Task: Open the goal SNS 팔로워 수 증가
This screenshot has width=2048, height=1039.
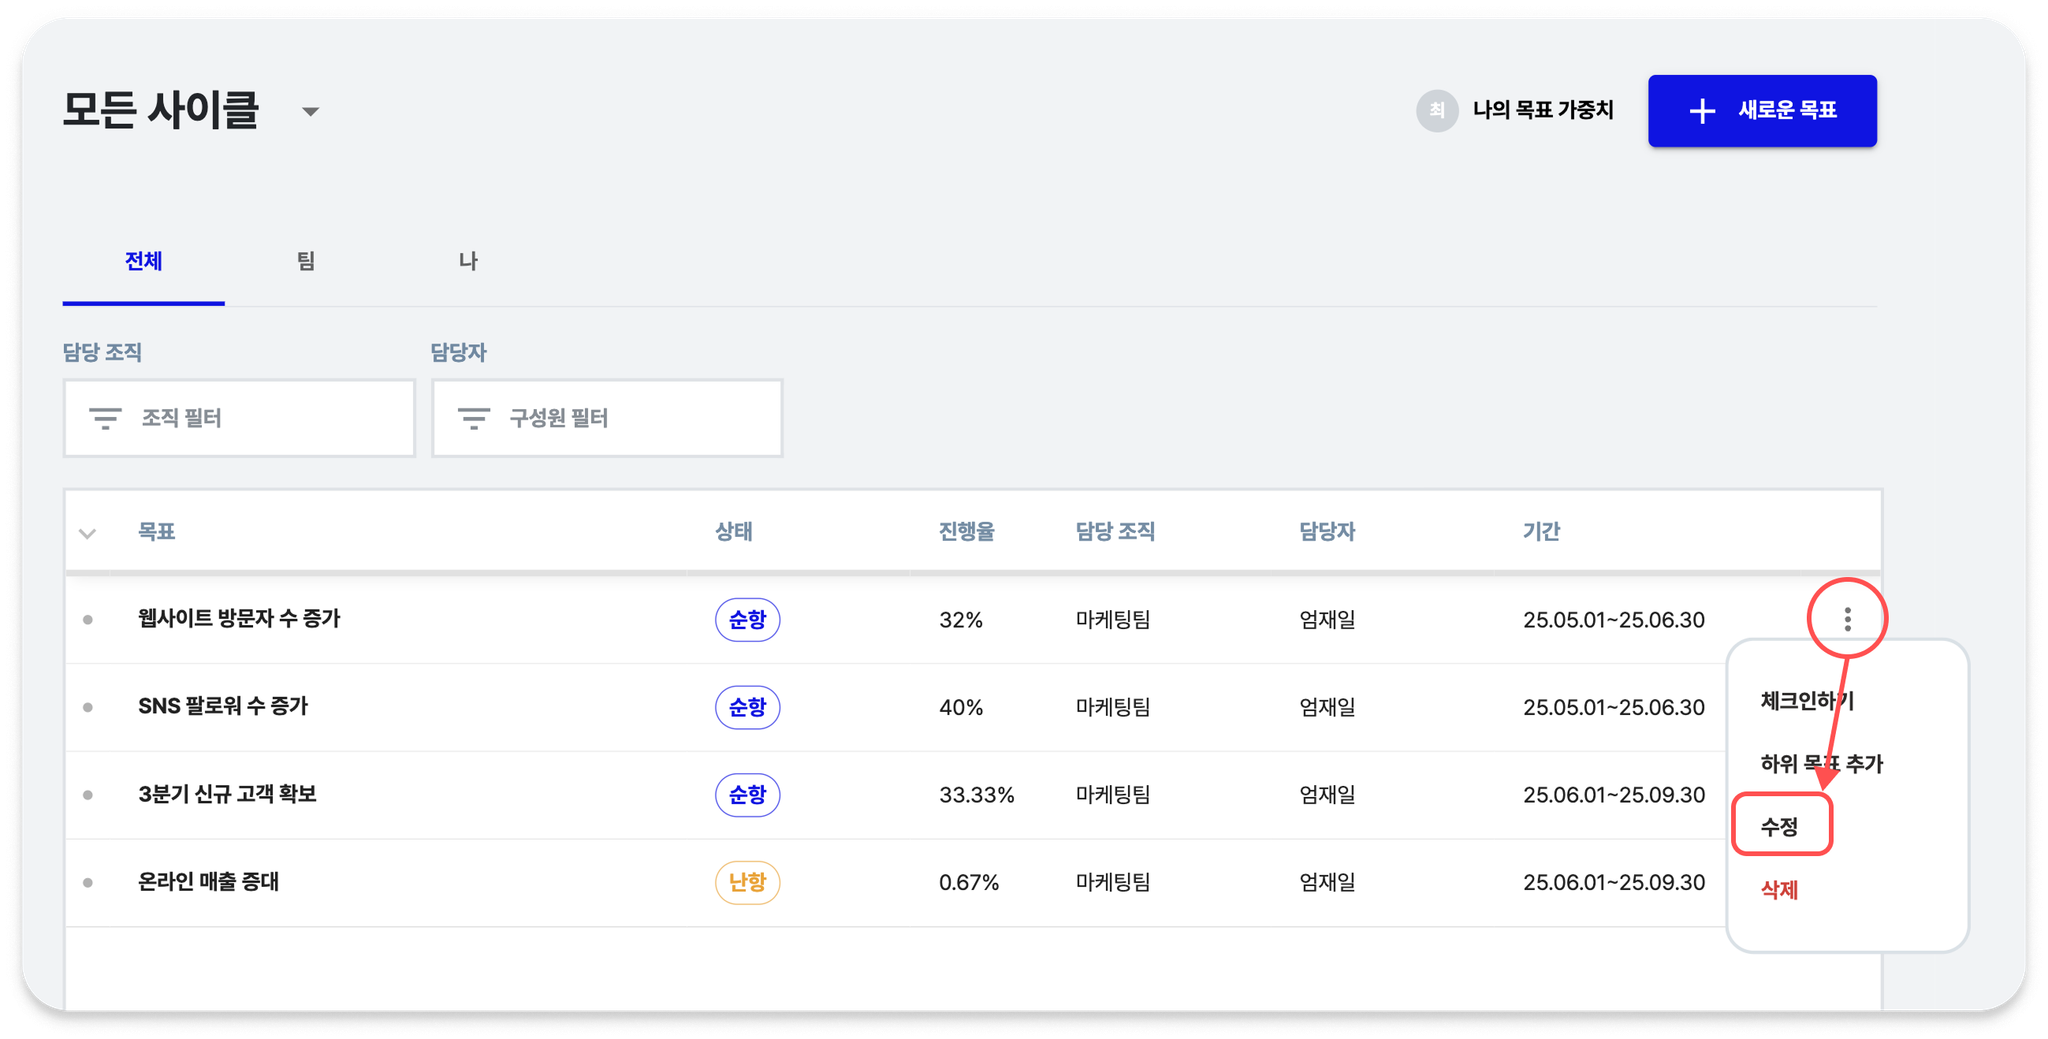Action: coord(223,707)
